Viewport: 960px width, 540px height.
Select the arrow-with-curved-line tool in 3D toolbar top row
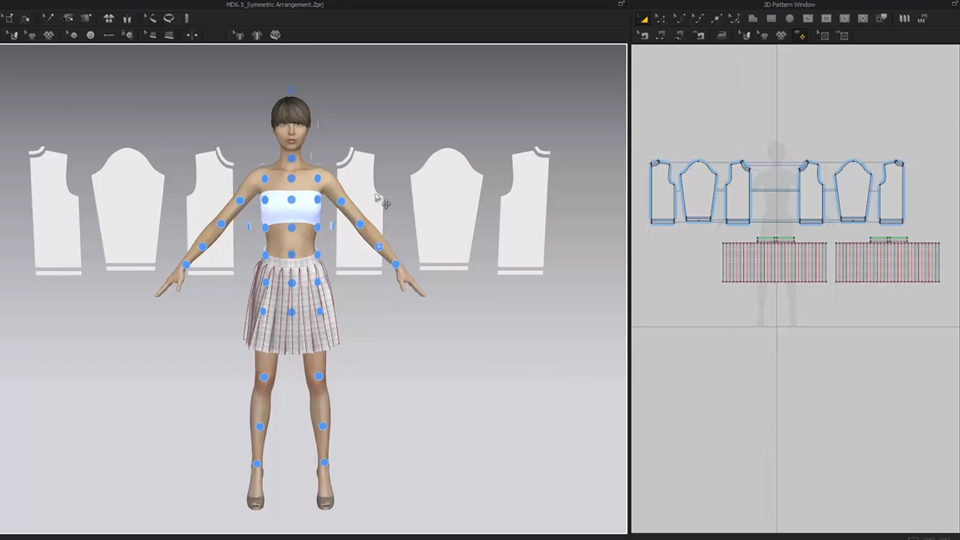coord(150,18)
